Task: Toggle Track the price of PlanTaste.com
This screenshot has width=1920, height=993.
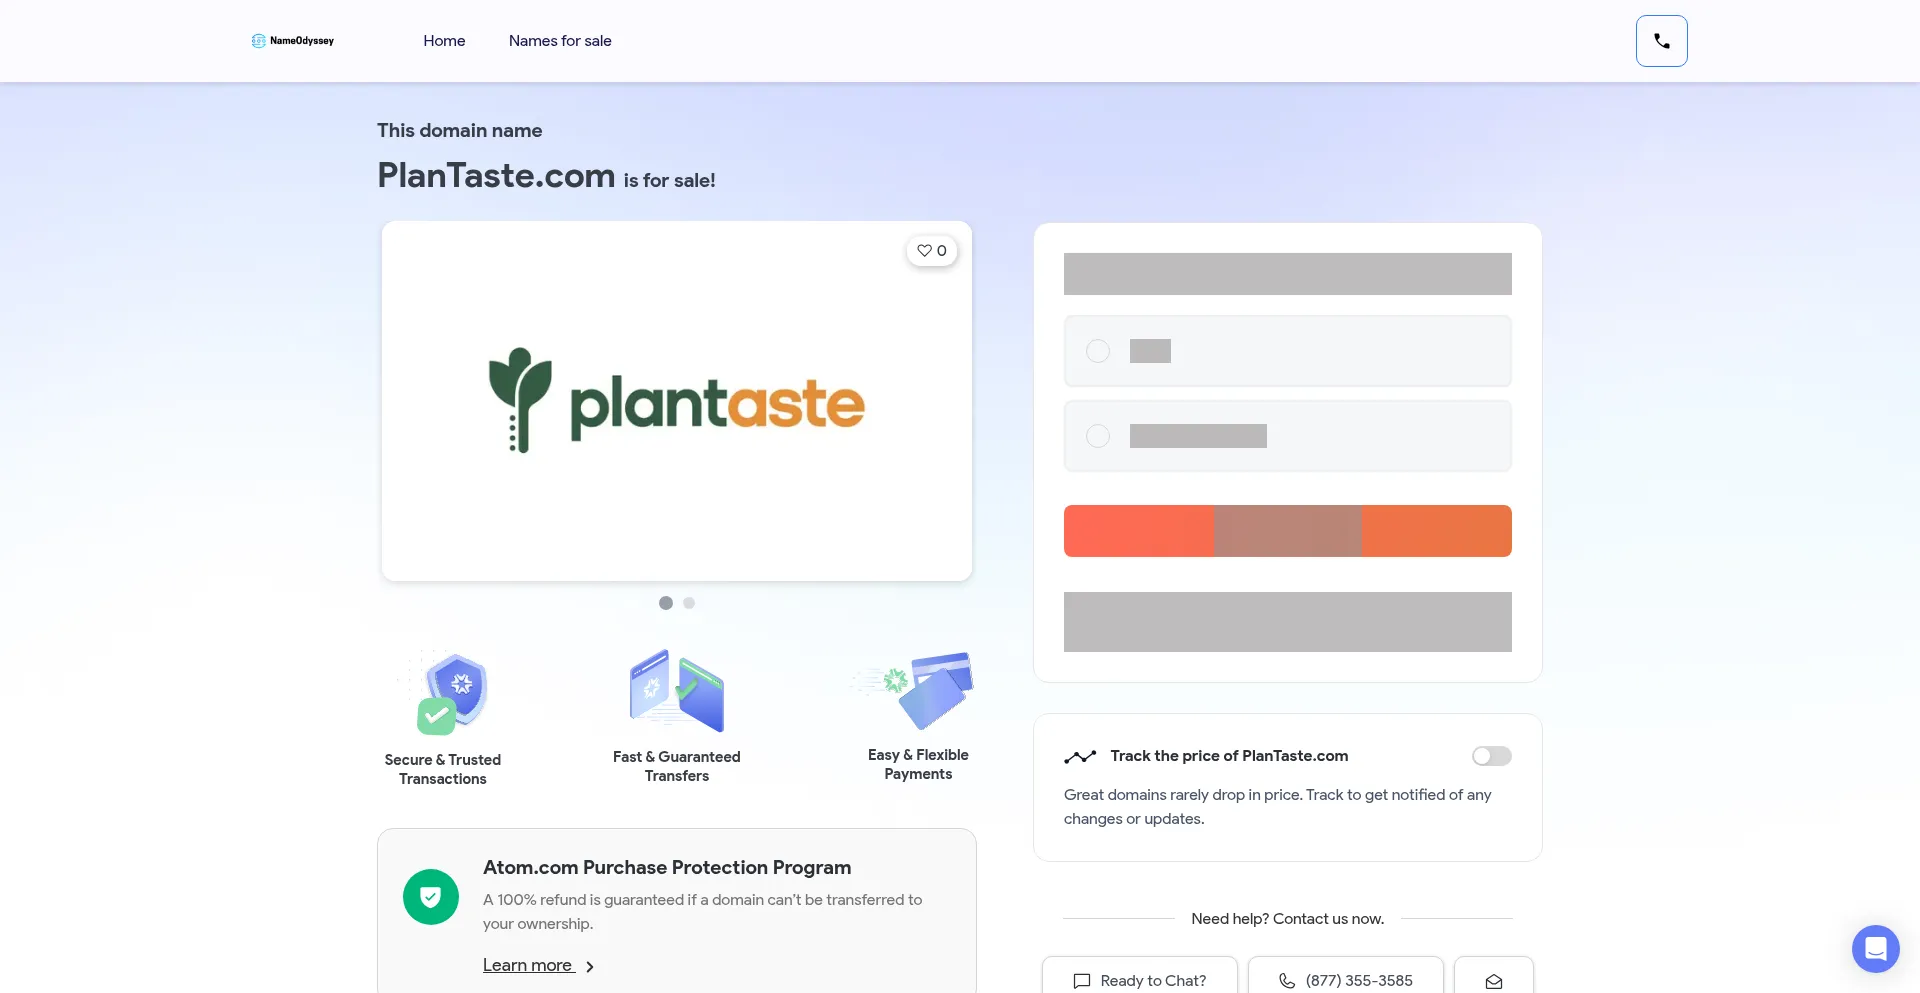Action: coord(1491,756)
